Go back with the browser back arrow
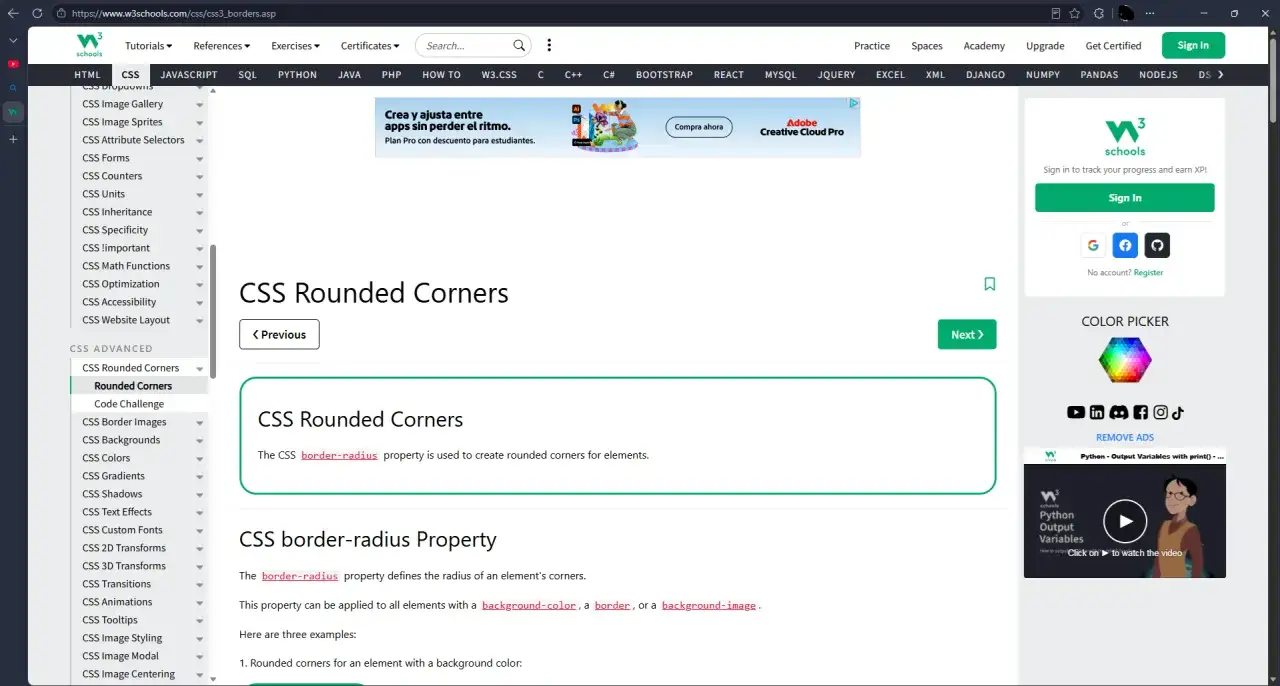 coord(13,13)
